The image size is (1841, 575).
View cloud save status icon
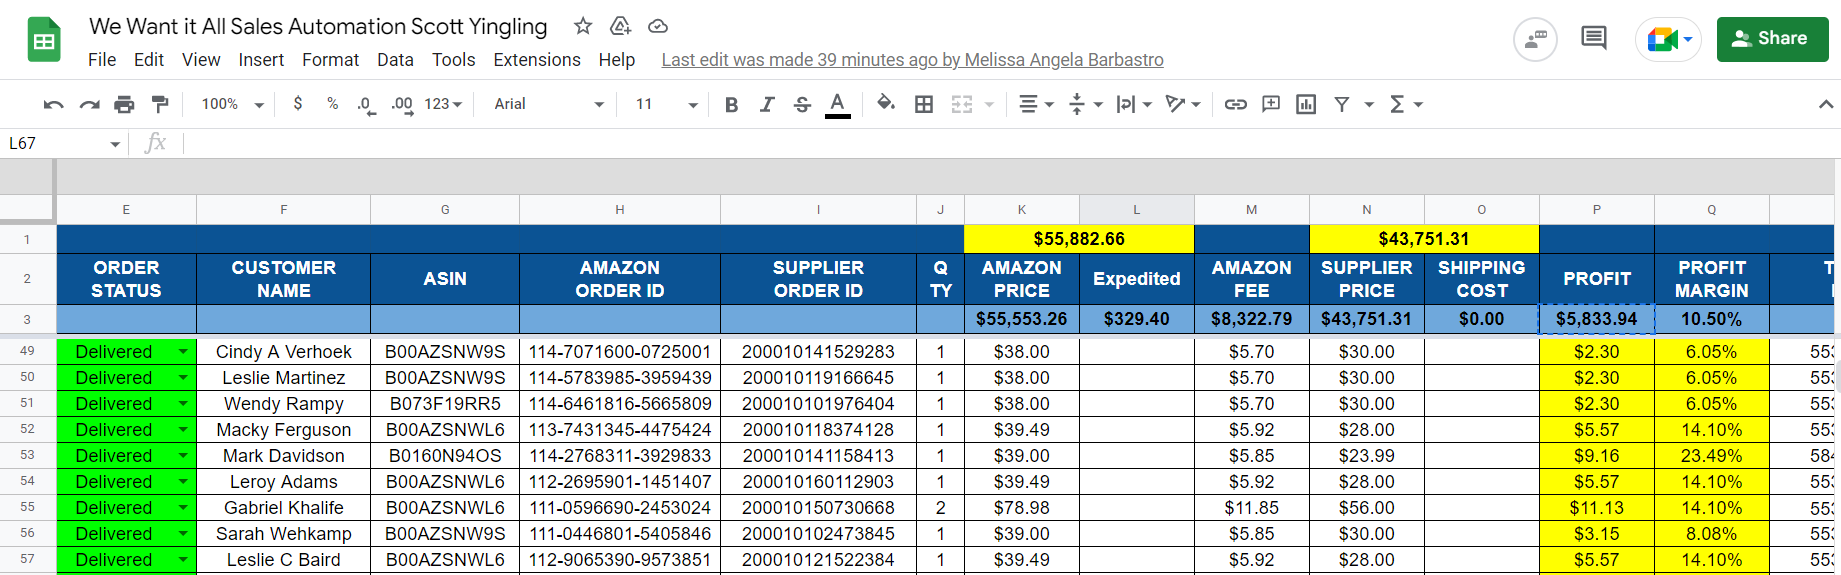point(658,26)
